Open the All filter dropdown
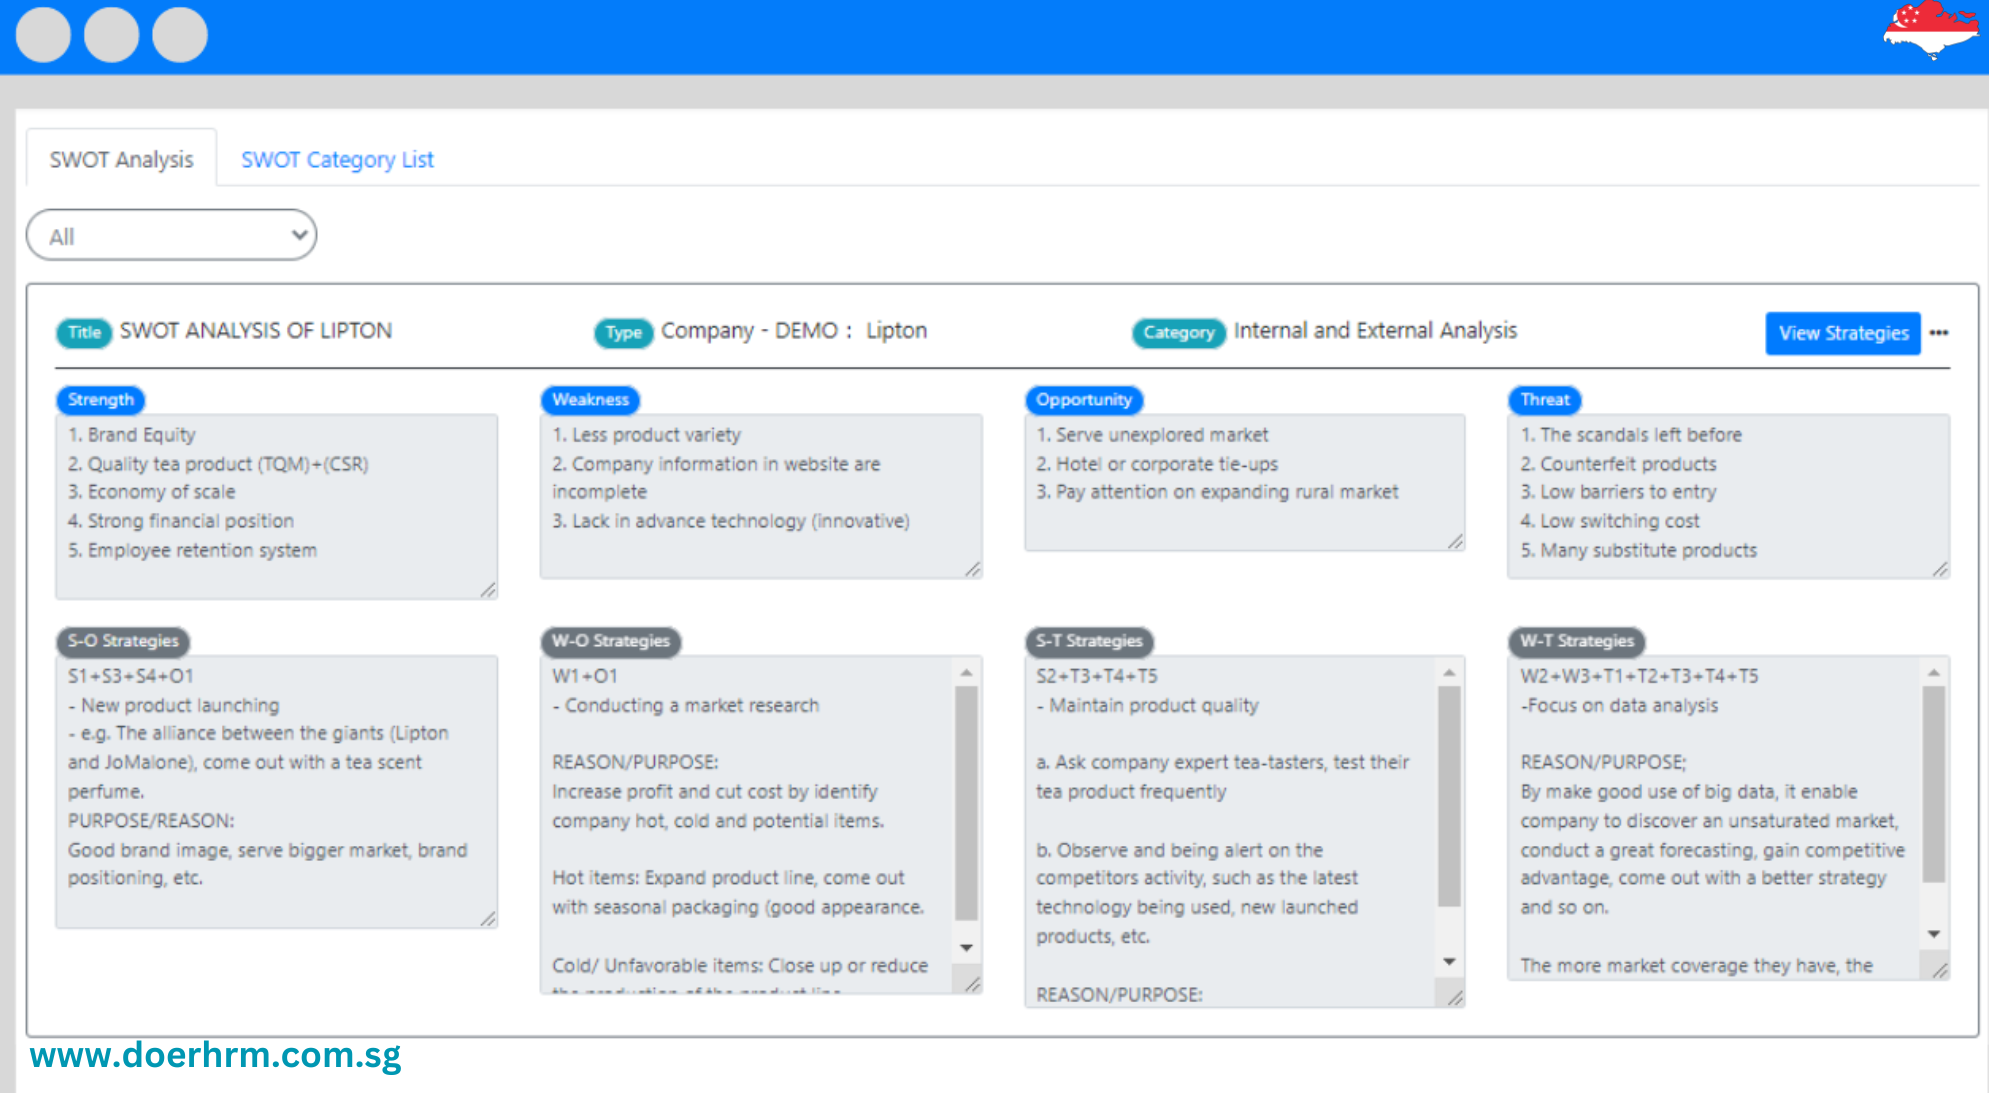Screen dimensions: 1989x1093 click(171, 236)
